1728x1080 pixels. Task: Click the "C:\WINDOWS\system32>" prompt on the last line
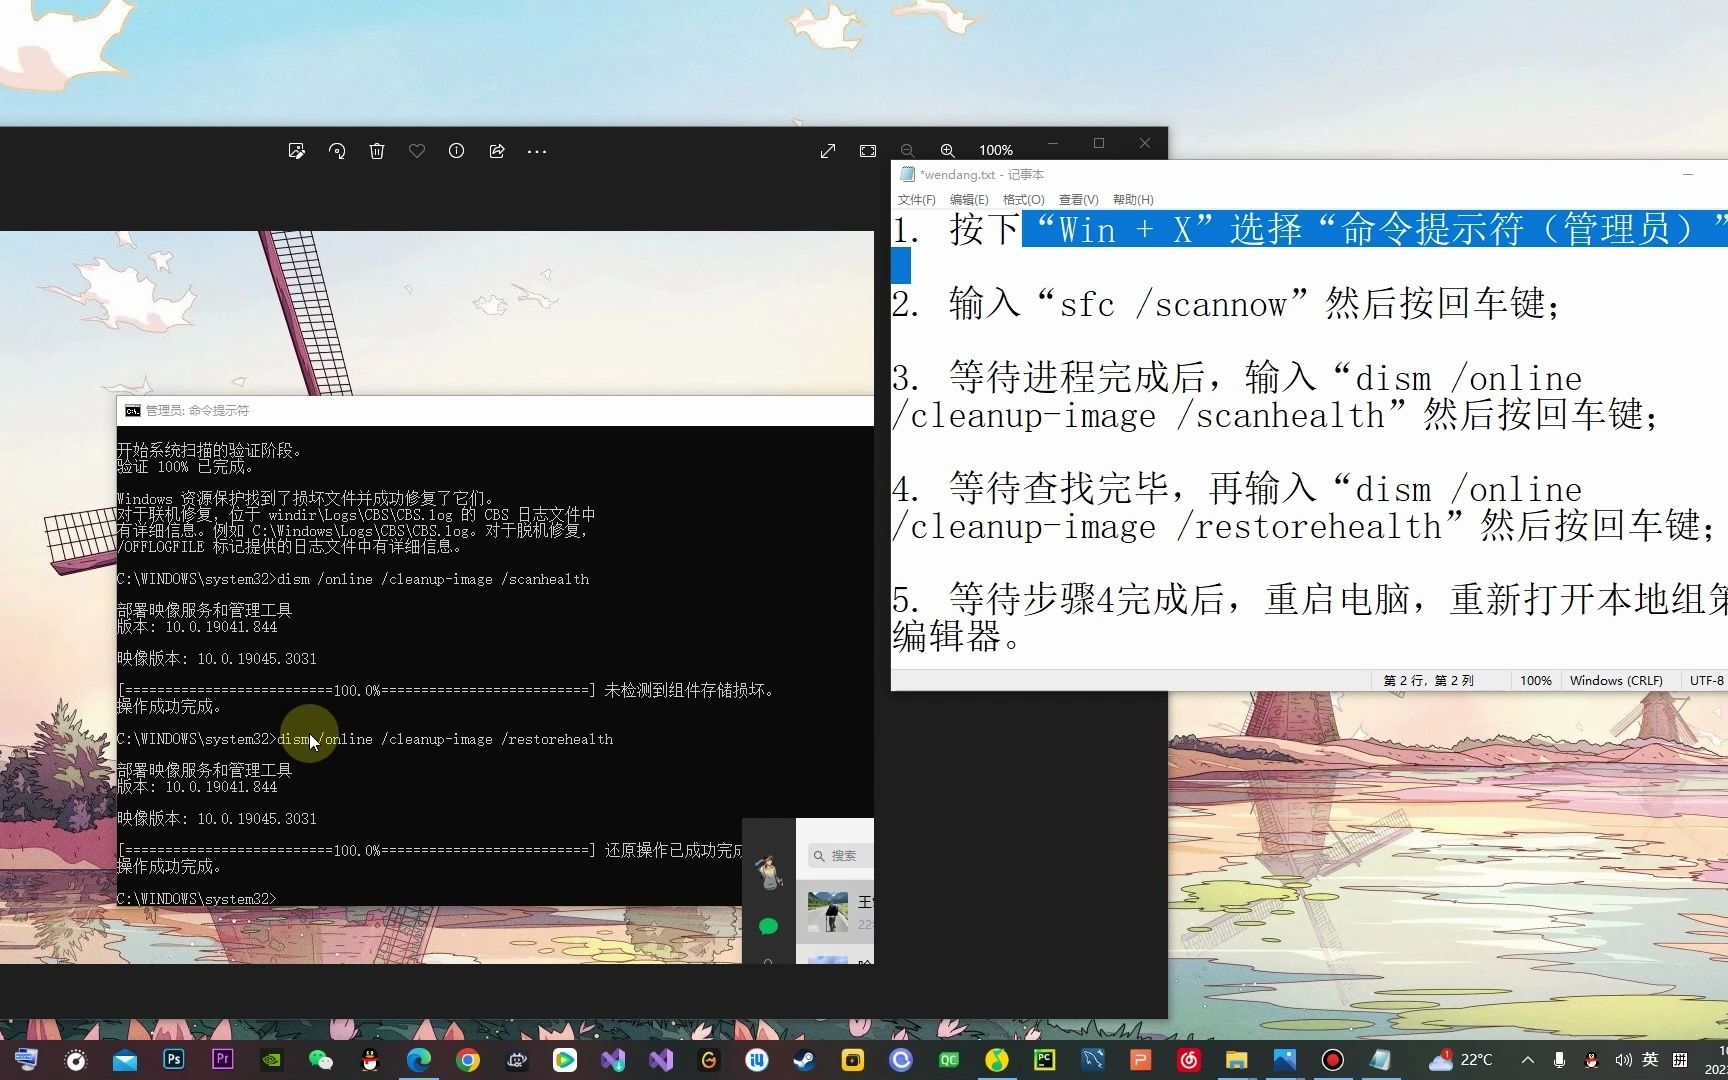196,899
